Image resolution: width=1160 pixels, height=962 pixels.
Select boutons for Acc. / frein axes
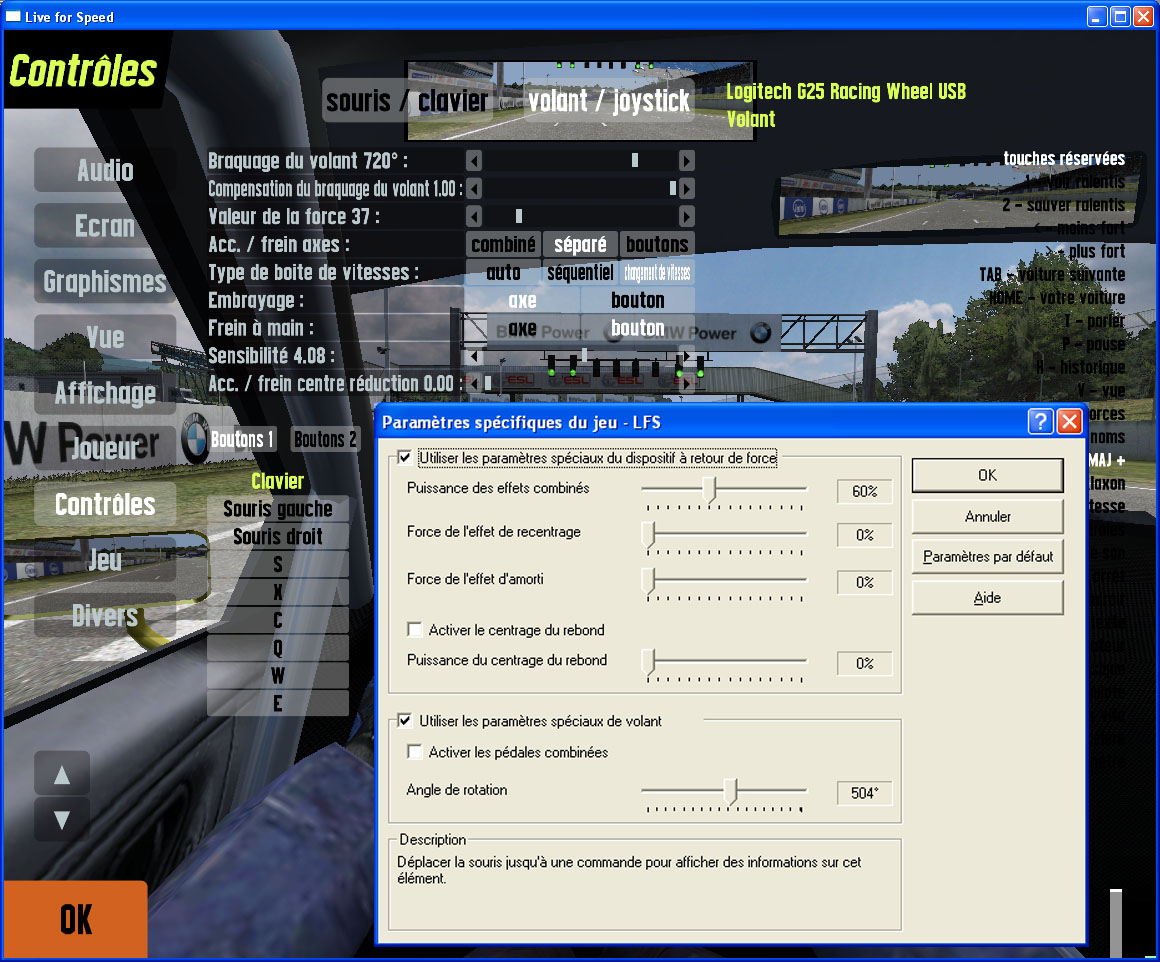pos(657,244)
